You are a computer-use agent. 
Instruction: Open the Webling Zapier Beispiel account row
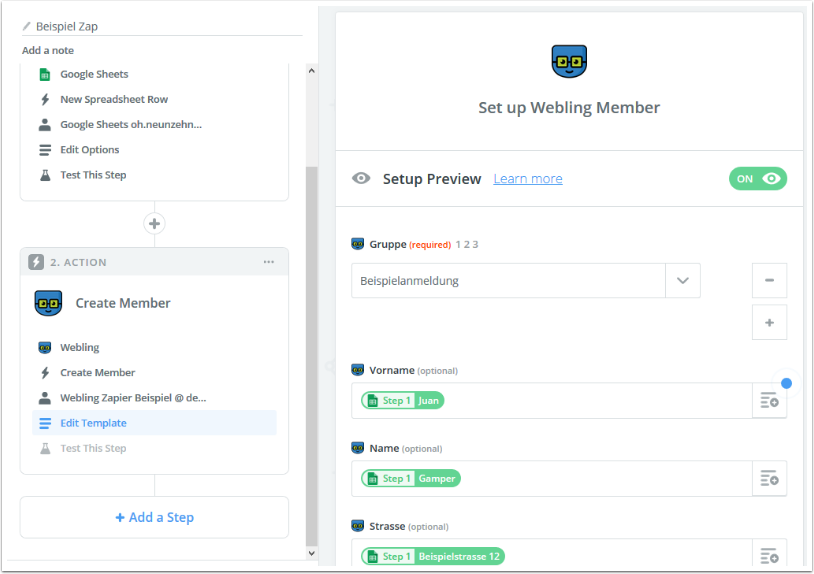click(154, 398)
